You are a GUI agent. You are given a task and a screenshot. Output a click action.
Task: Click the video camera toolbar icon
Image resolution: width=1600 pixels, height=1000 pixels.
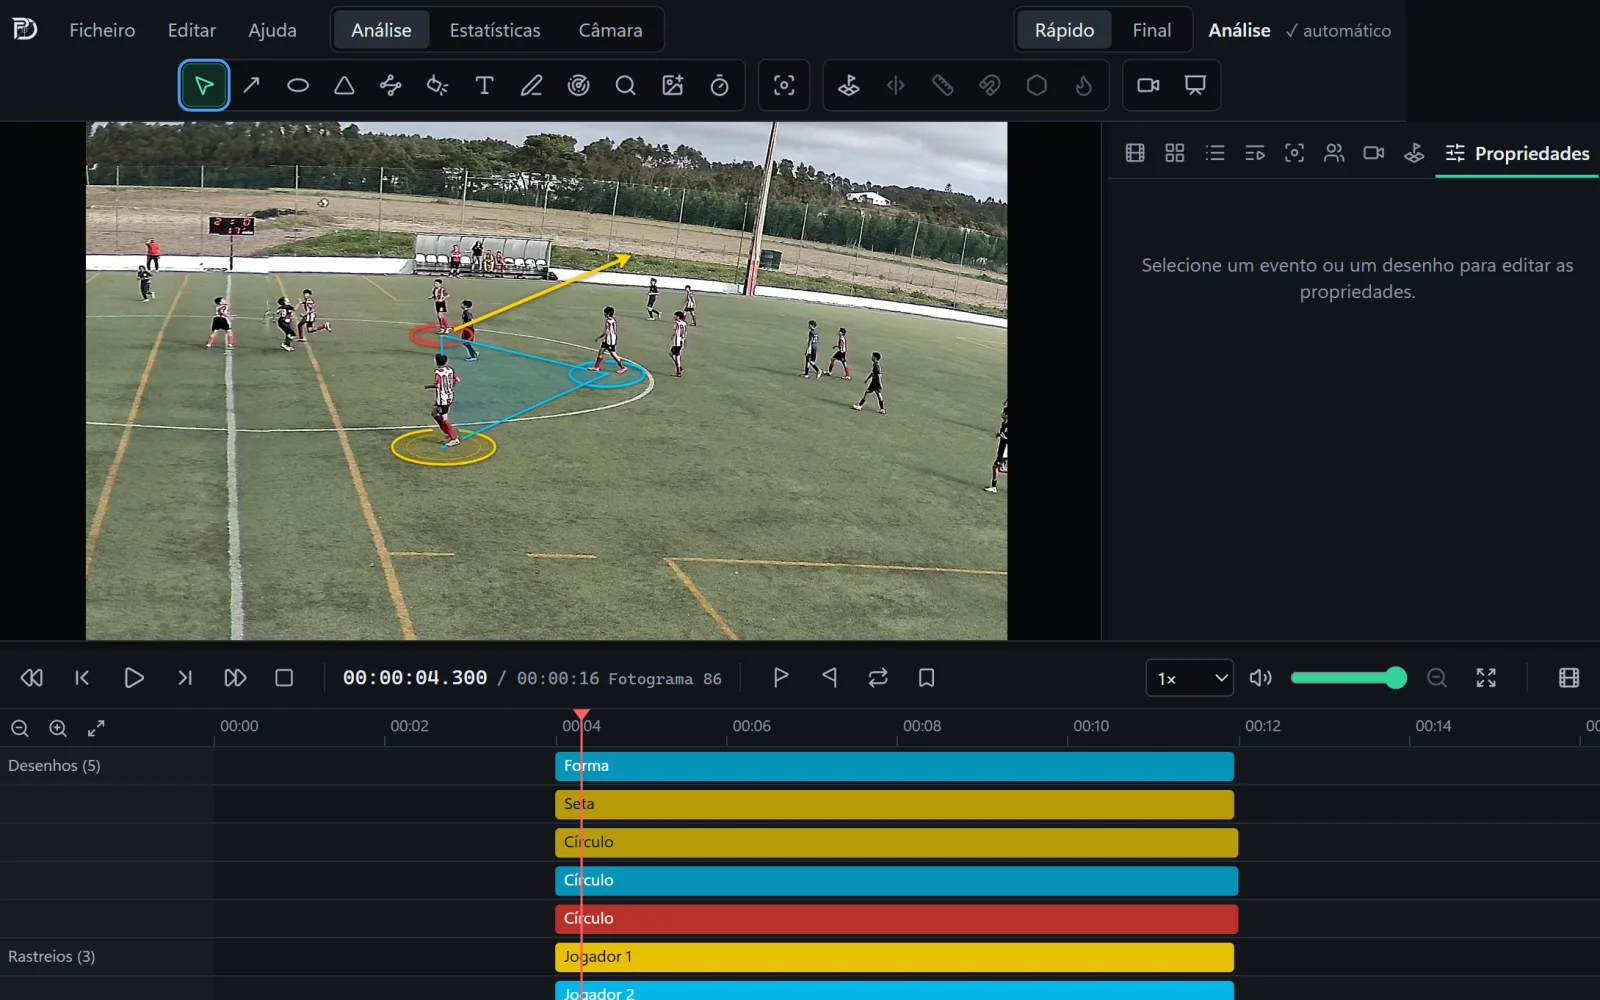(x=1148, y=85)
